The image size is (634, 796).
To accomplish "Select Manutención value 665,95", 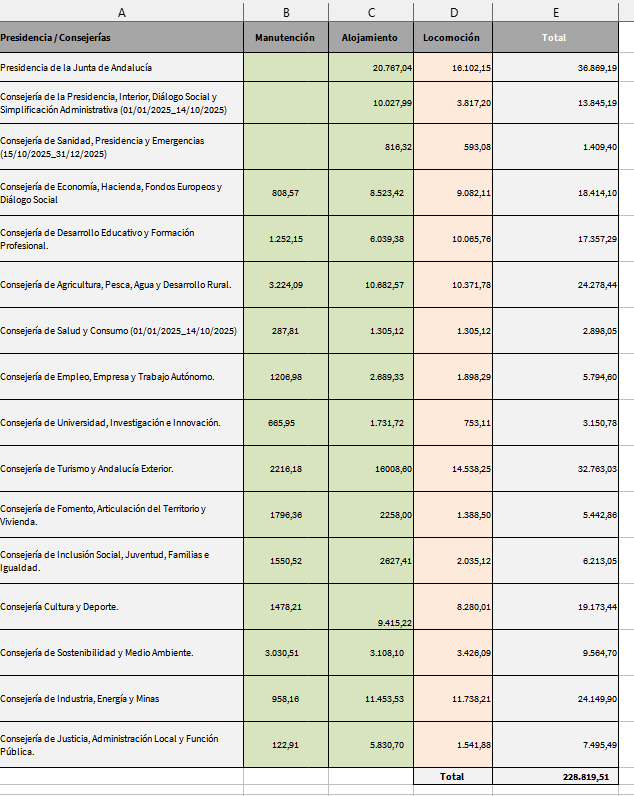I will (x=286, y=423).
